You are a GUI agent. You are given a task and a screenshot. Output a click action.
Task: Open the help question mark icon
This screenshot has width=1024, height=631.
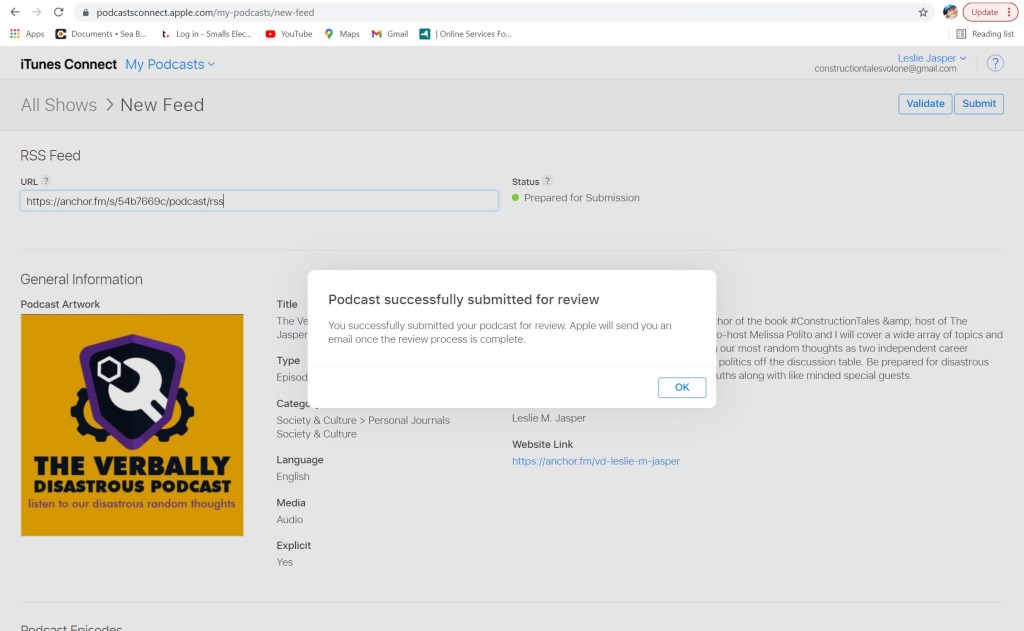(995, 63)
